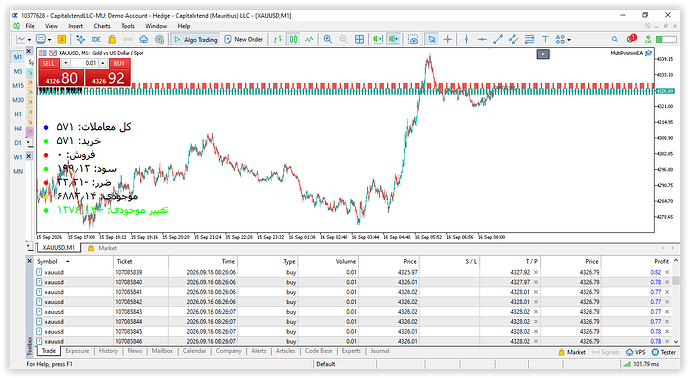Select the cursor arrow tool

tap(432, 39)
